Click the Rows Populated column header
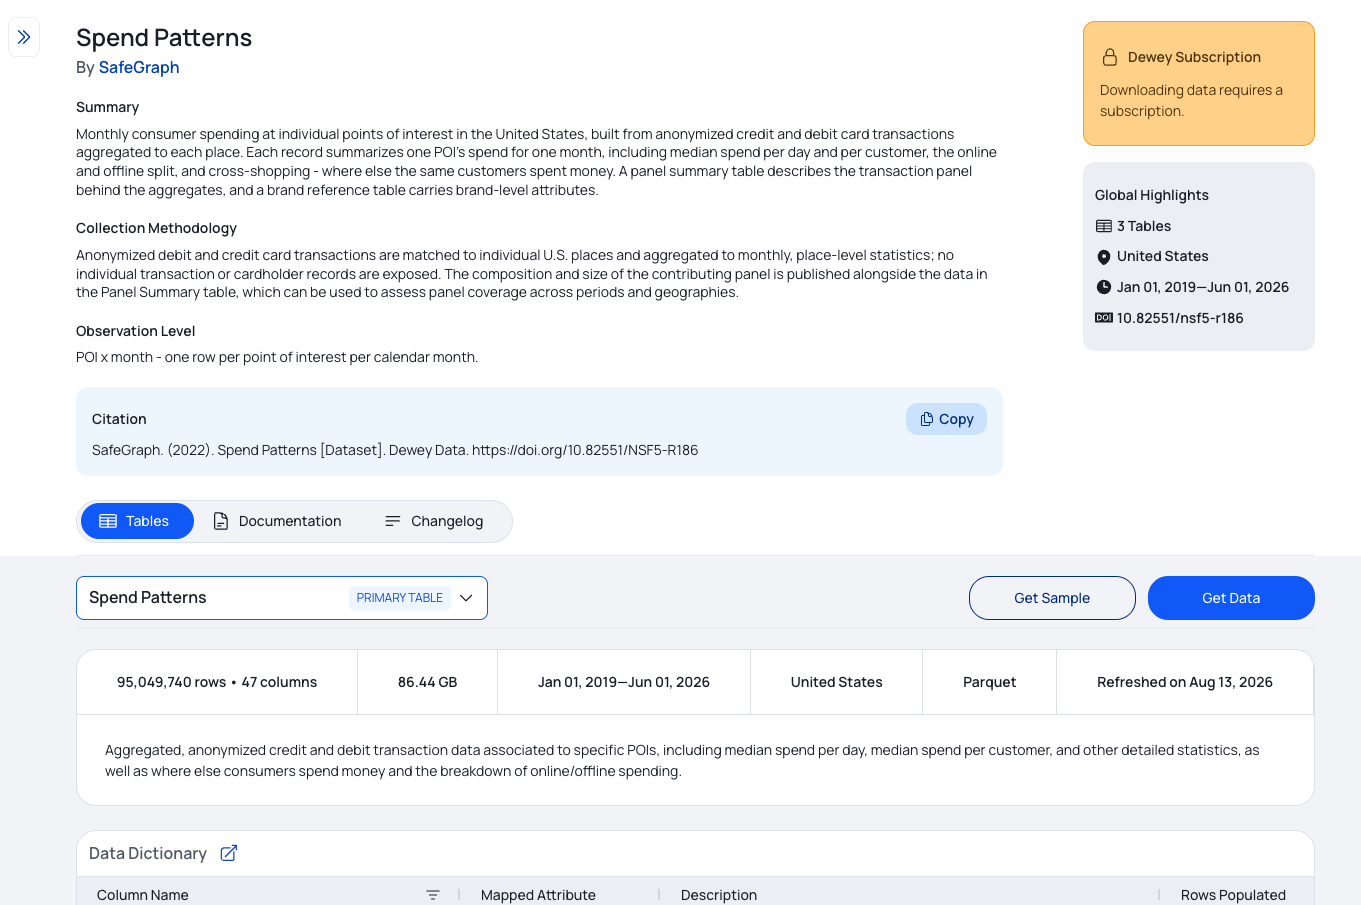This screenshot has width=1361, height=905. [x=1233, y=895]
